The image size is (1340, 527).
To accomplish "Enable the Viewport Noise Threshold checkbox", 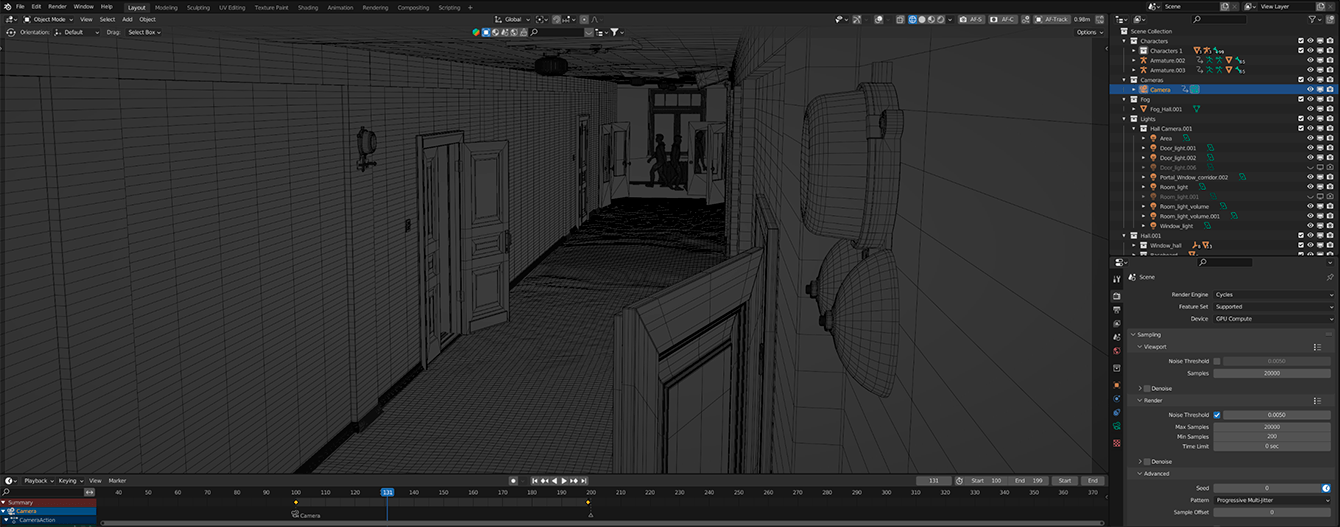I will tap(1216, 361).
